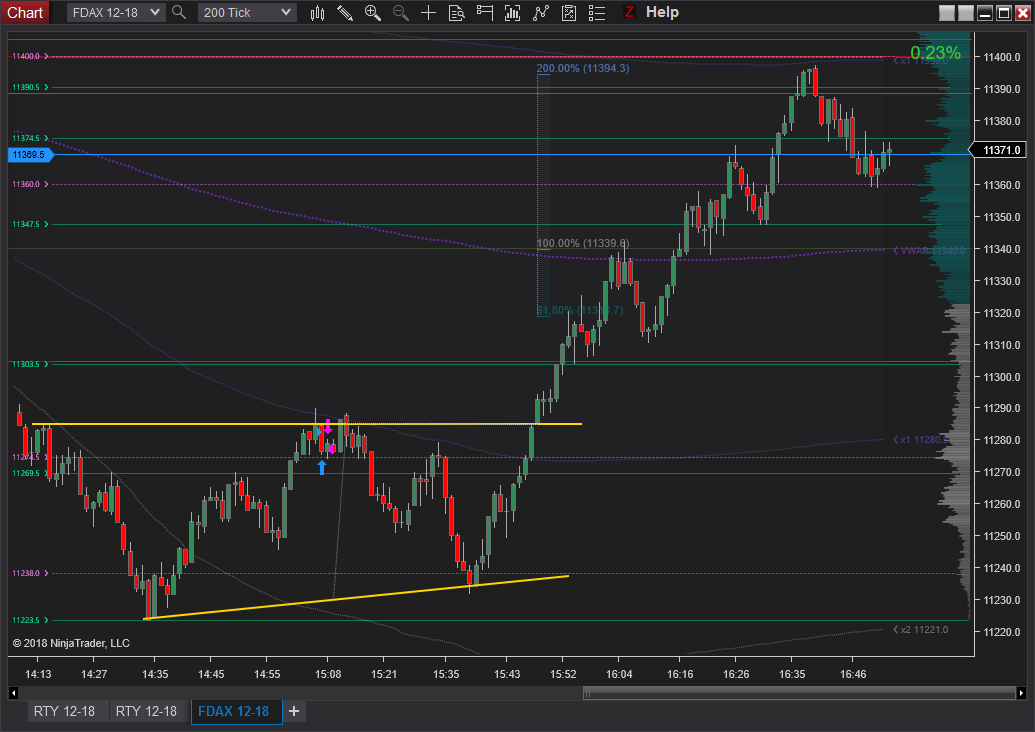Click the green 0.23% text
The image size is (1035, 732).
pos(935,53)
